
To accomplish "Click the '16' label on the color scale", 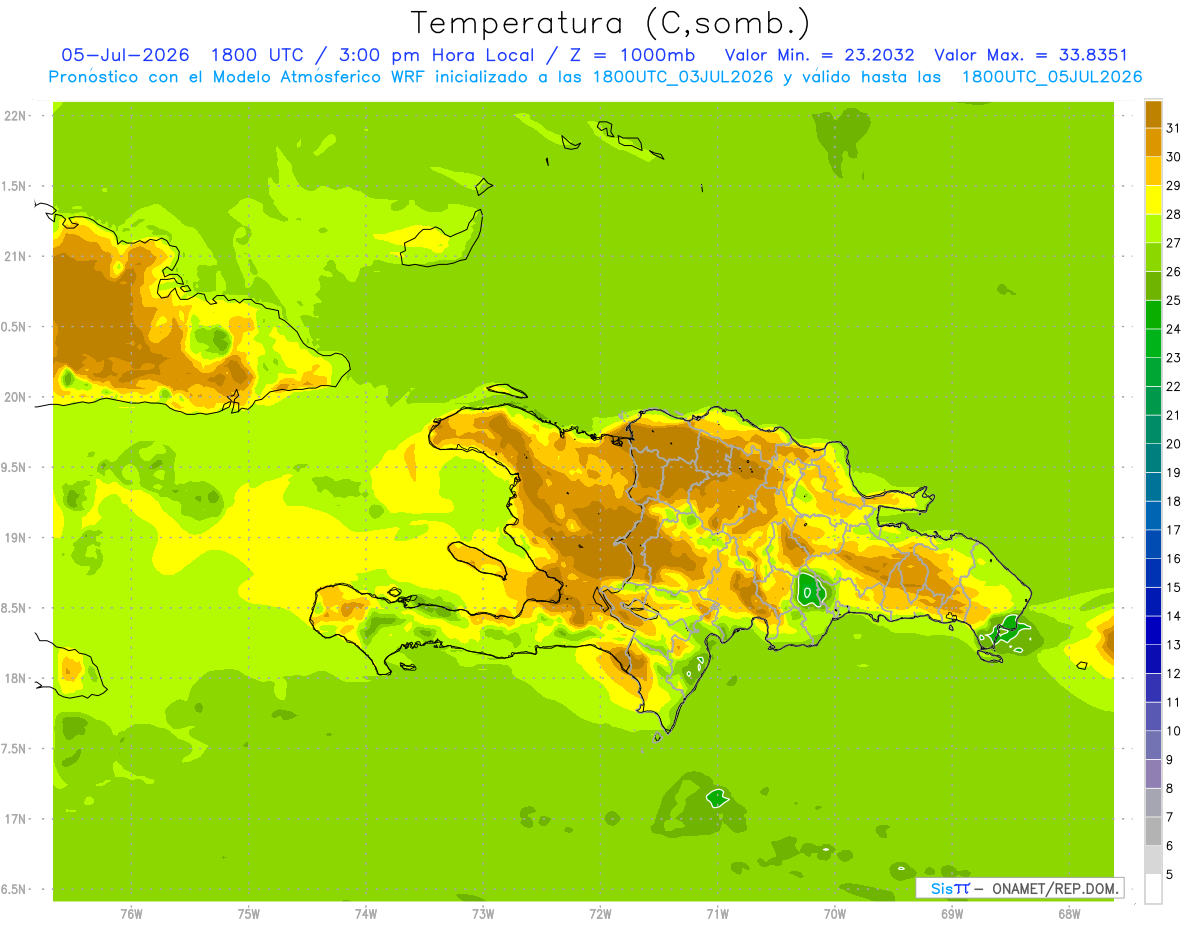I will 1174,559.
